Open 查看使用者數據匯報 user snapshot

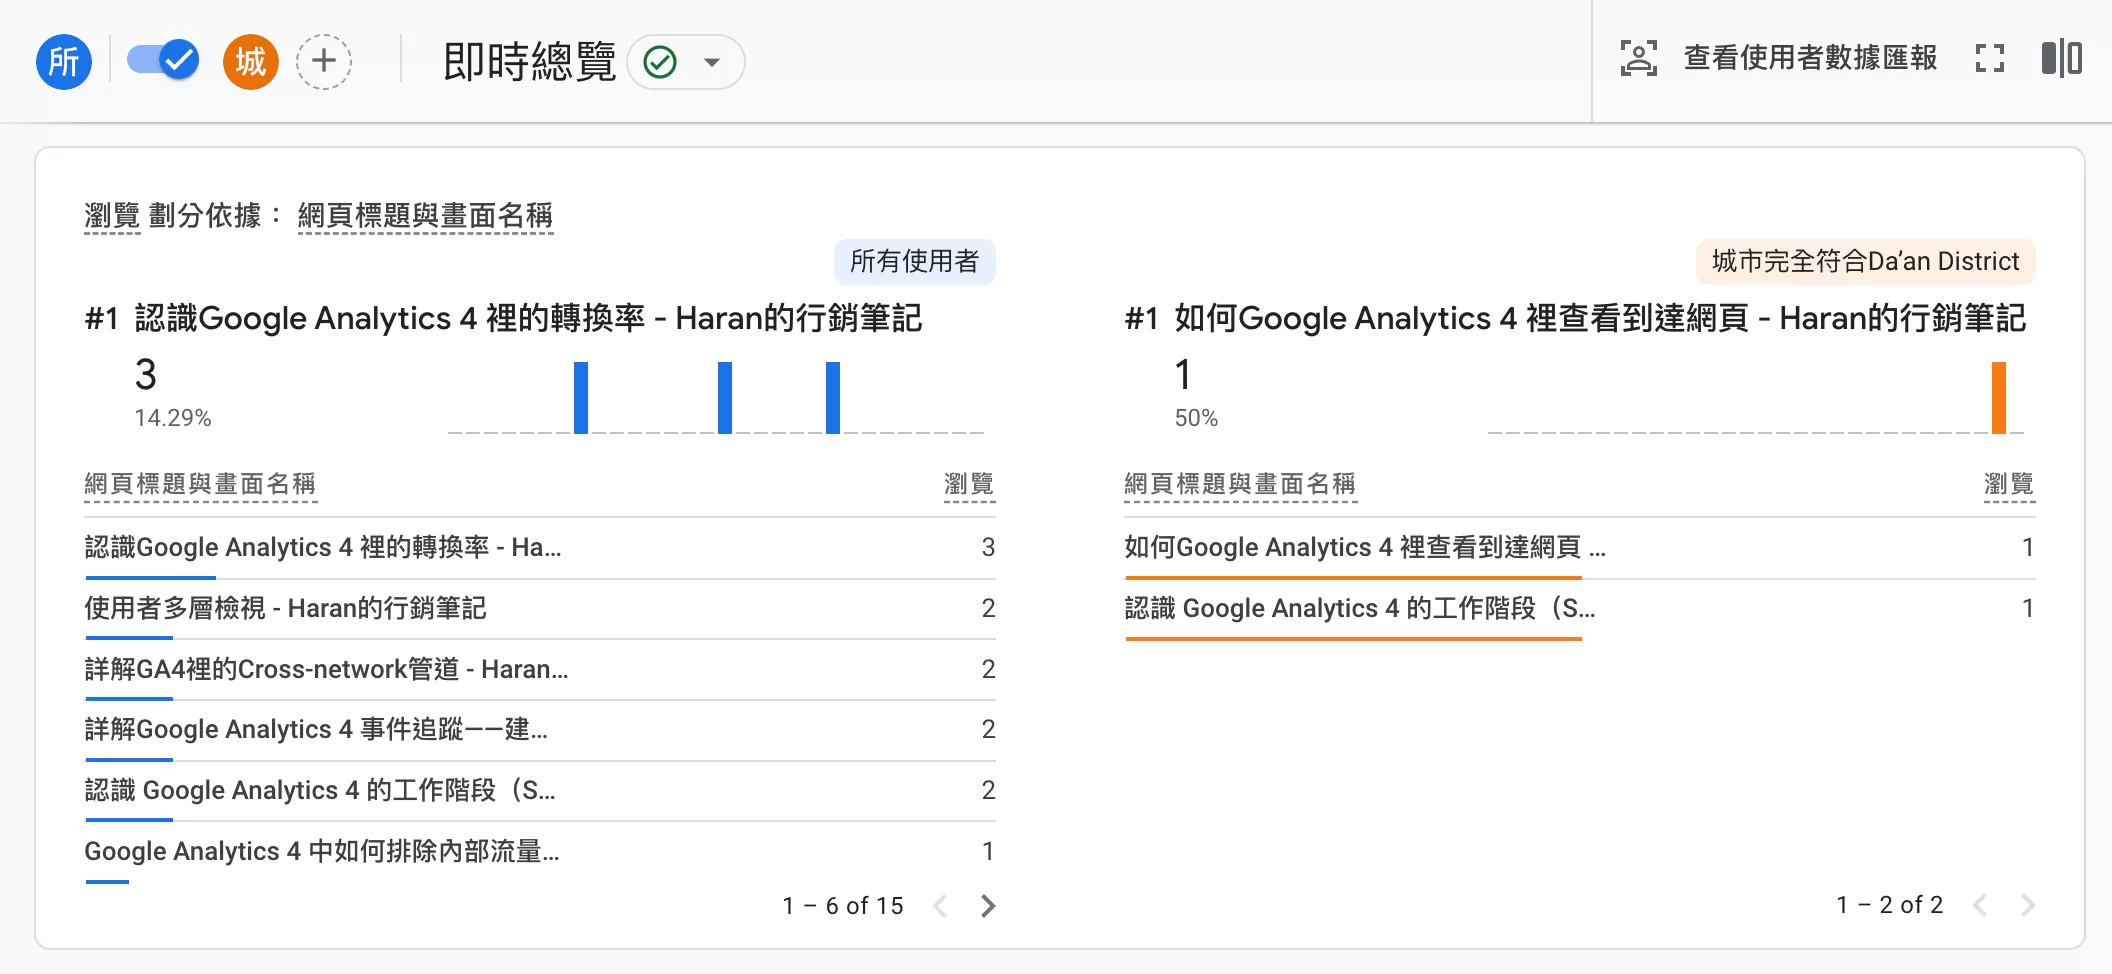coord(1810,58)
